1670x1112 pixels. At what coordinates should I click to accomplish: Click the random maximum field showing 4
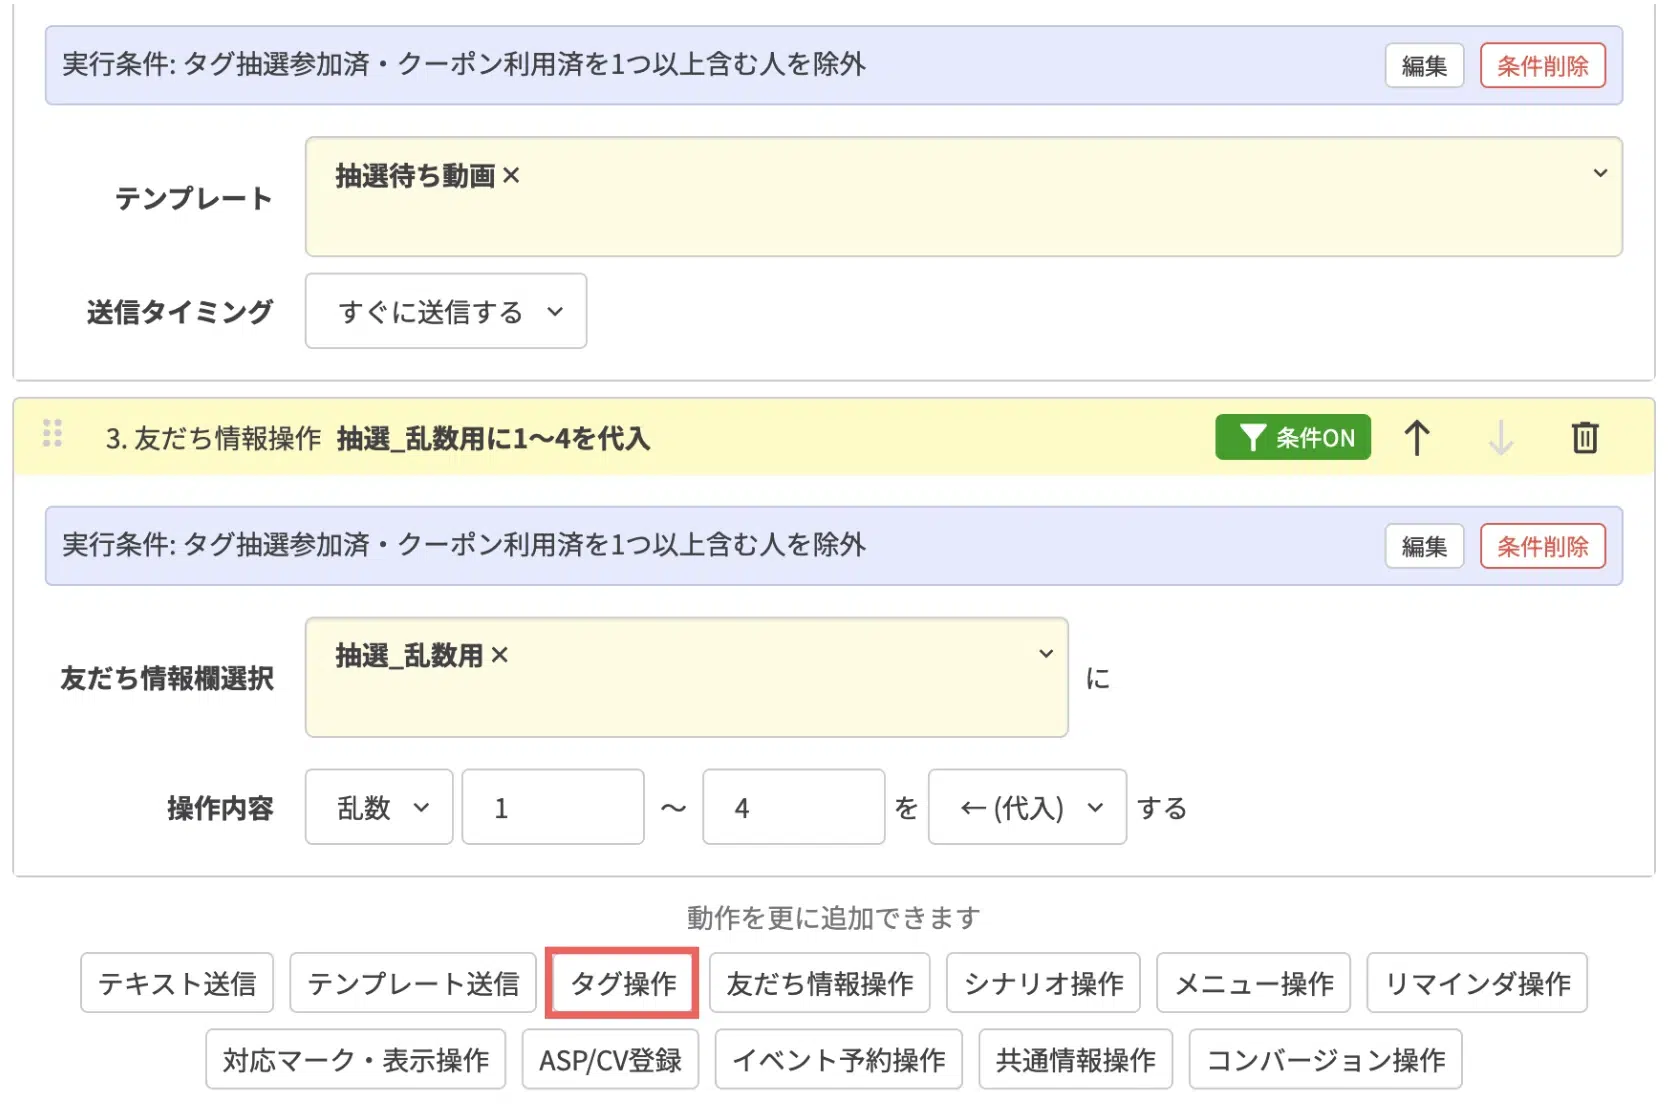click(793, 806)
